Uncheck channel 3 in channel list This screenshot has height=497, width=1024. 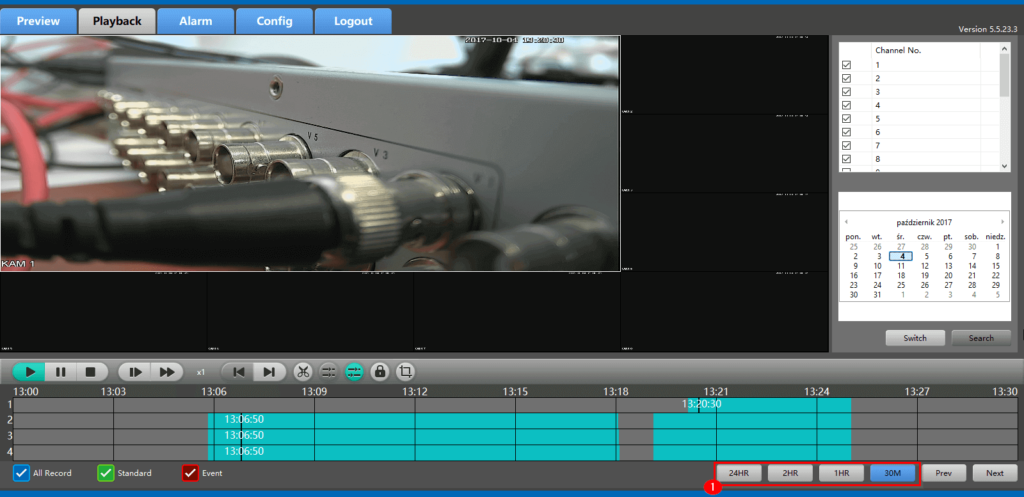(x=847, y=92)
